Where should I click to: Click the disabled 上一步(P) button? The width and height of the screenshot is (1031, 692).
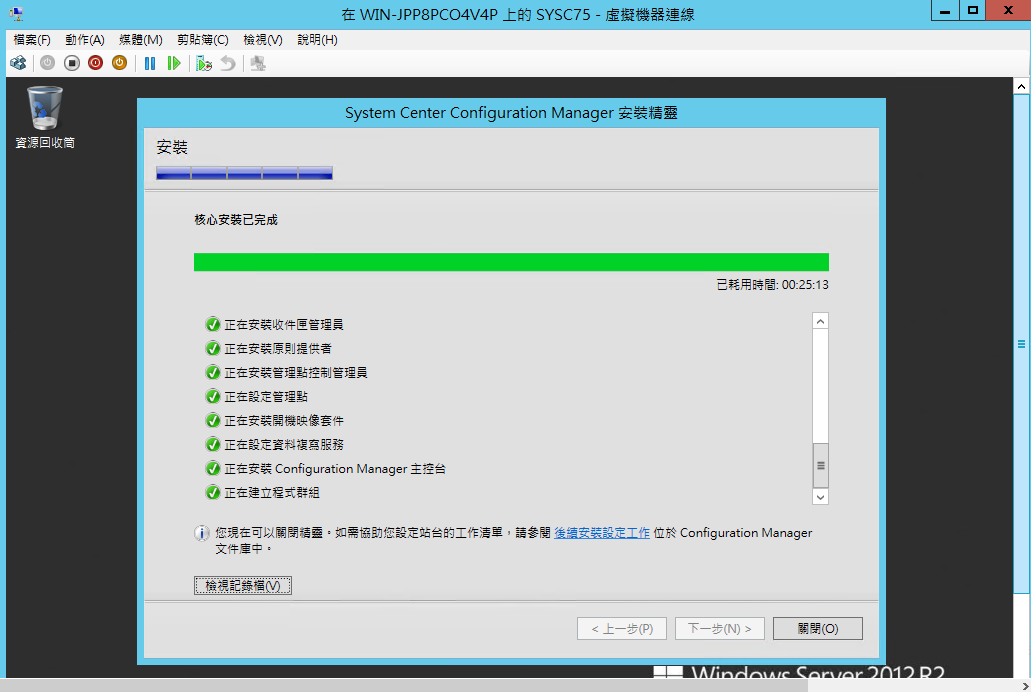pyautogui.click(x=622, y=628)
